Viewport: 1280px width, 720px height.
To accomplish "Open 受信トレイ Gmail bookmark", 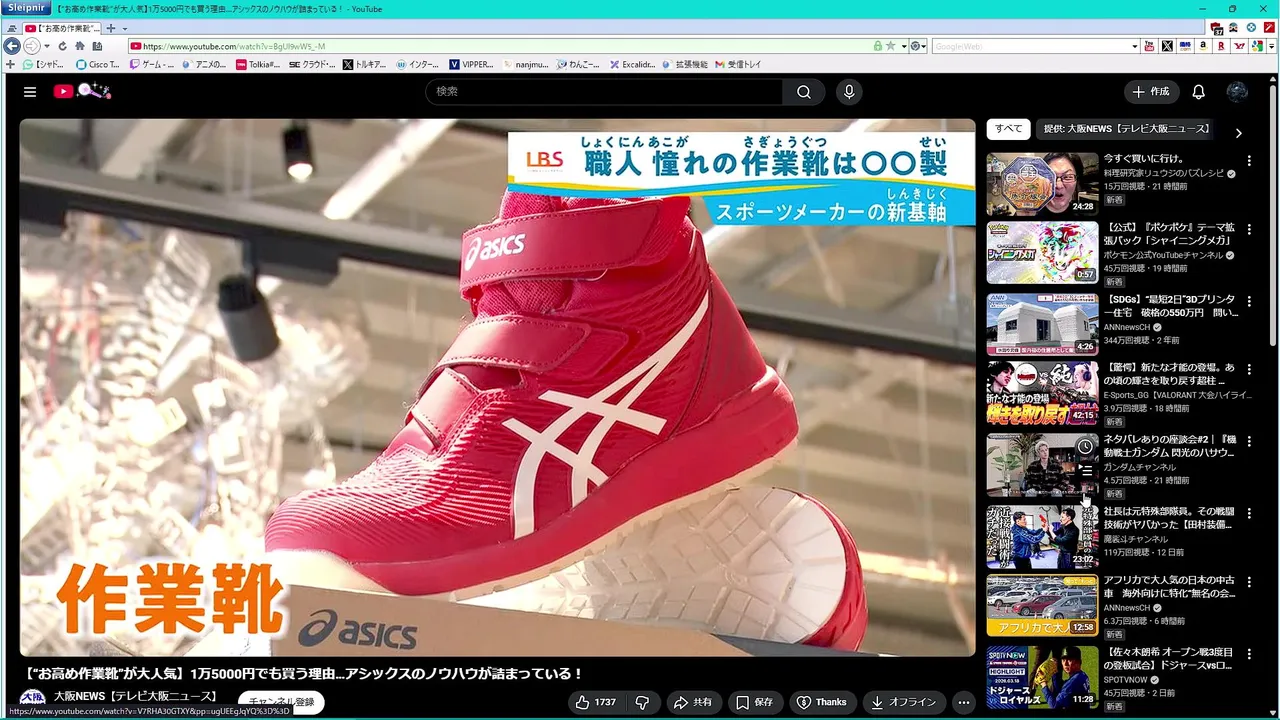I will [x=738, y=64].
